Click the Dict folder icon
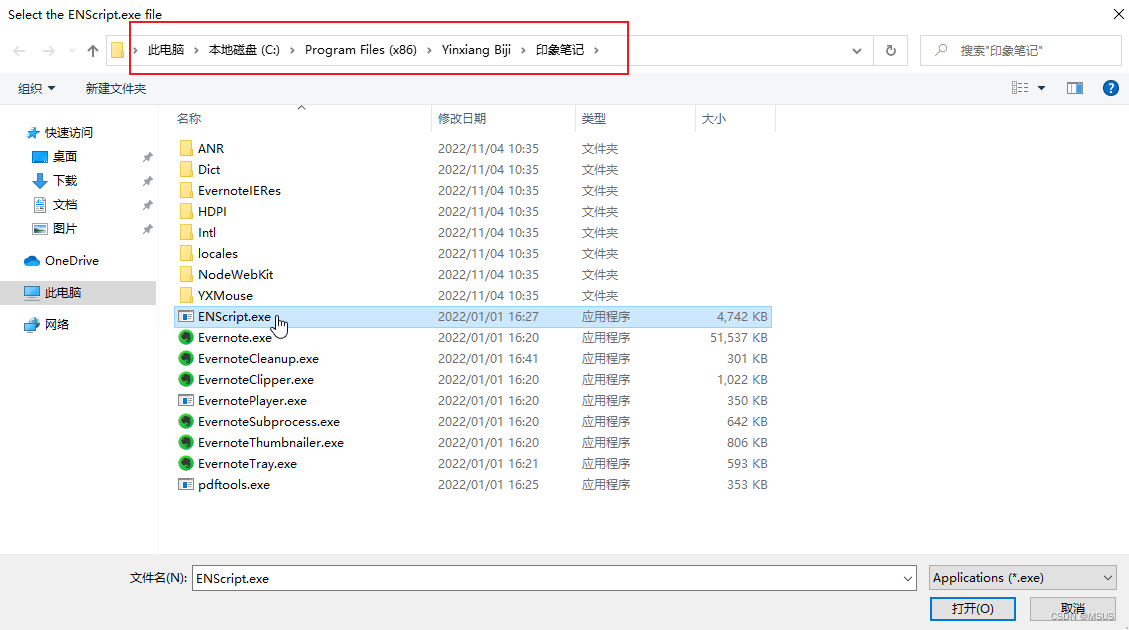Viewport: 1129px width, 630px height. click(186, 169)
